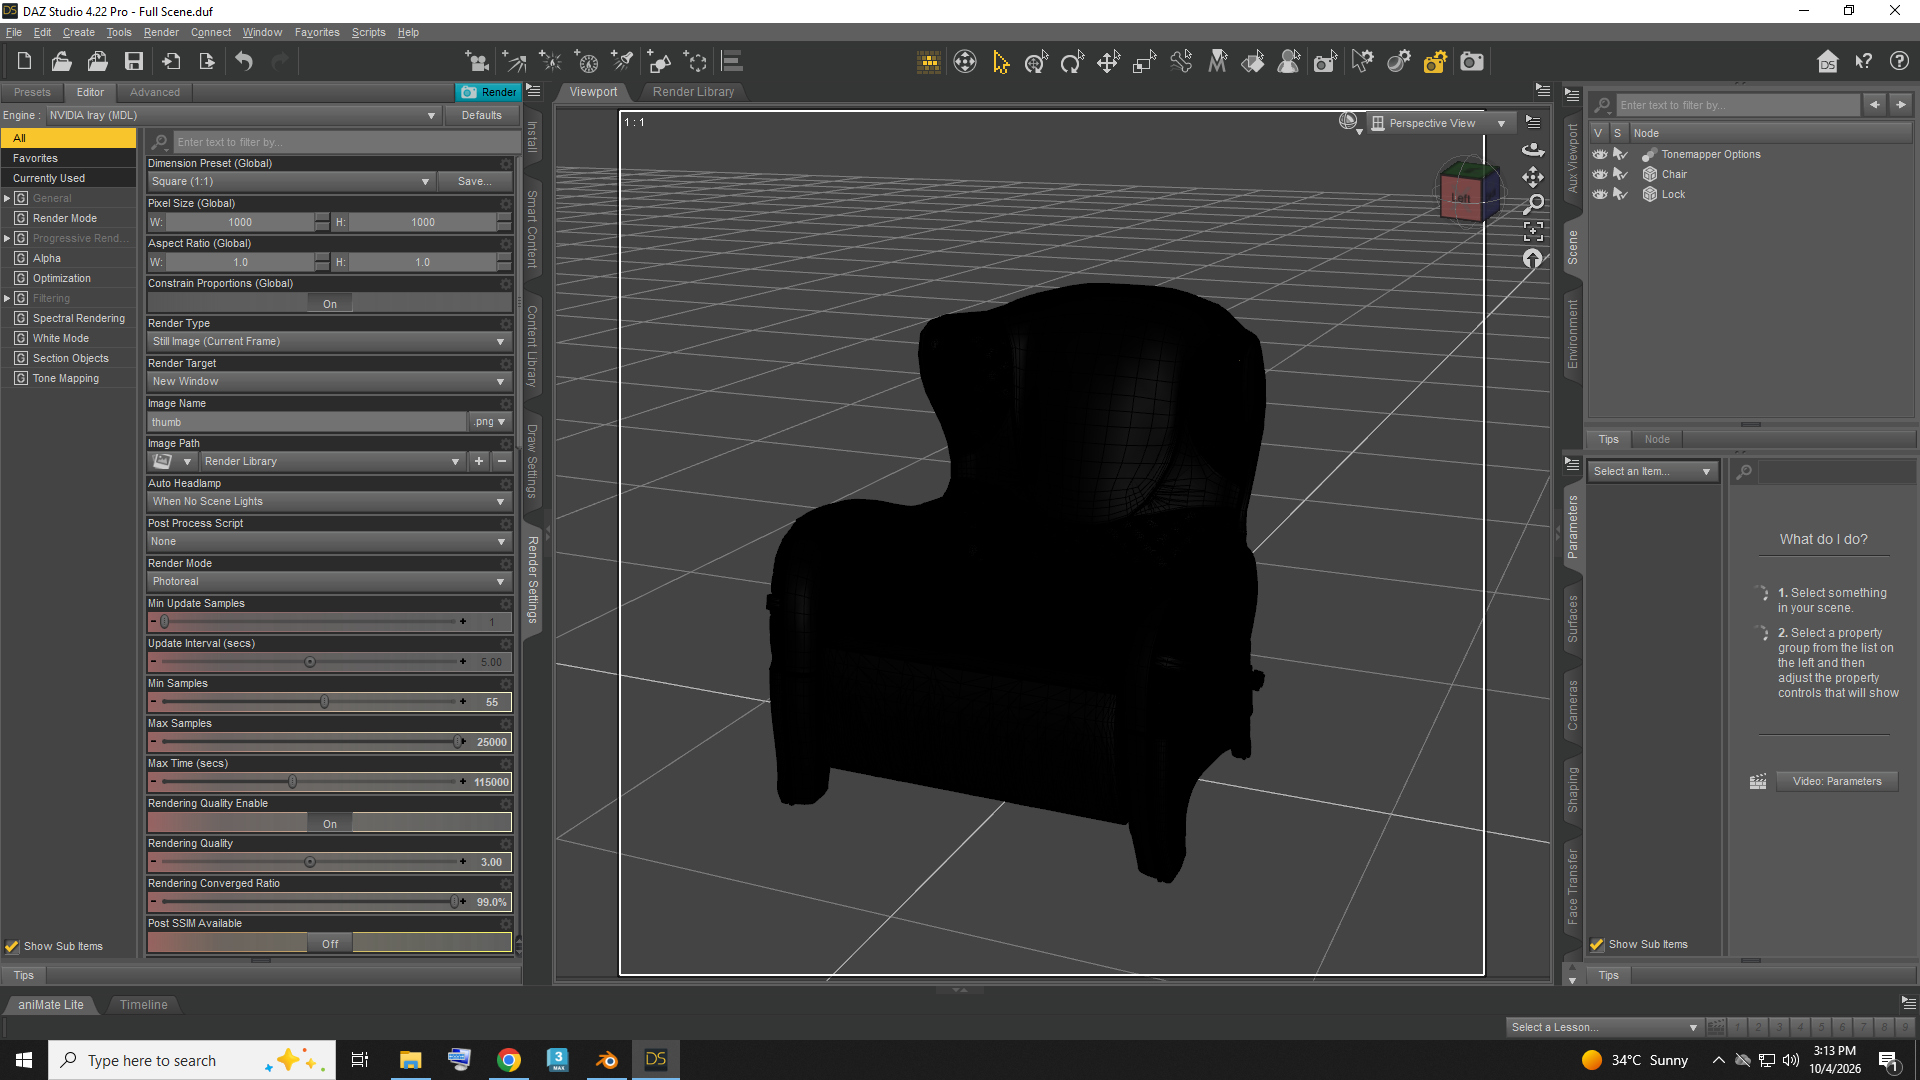
Task: Select the Translate move tool
Action: pyautogui.click(x=1108, y=62)
